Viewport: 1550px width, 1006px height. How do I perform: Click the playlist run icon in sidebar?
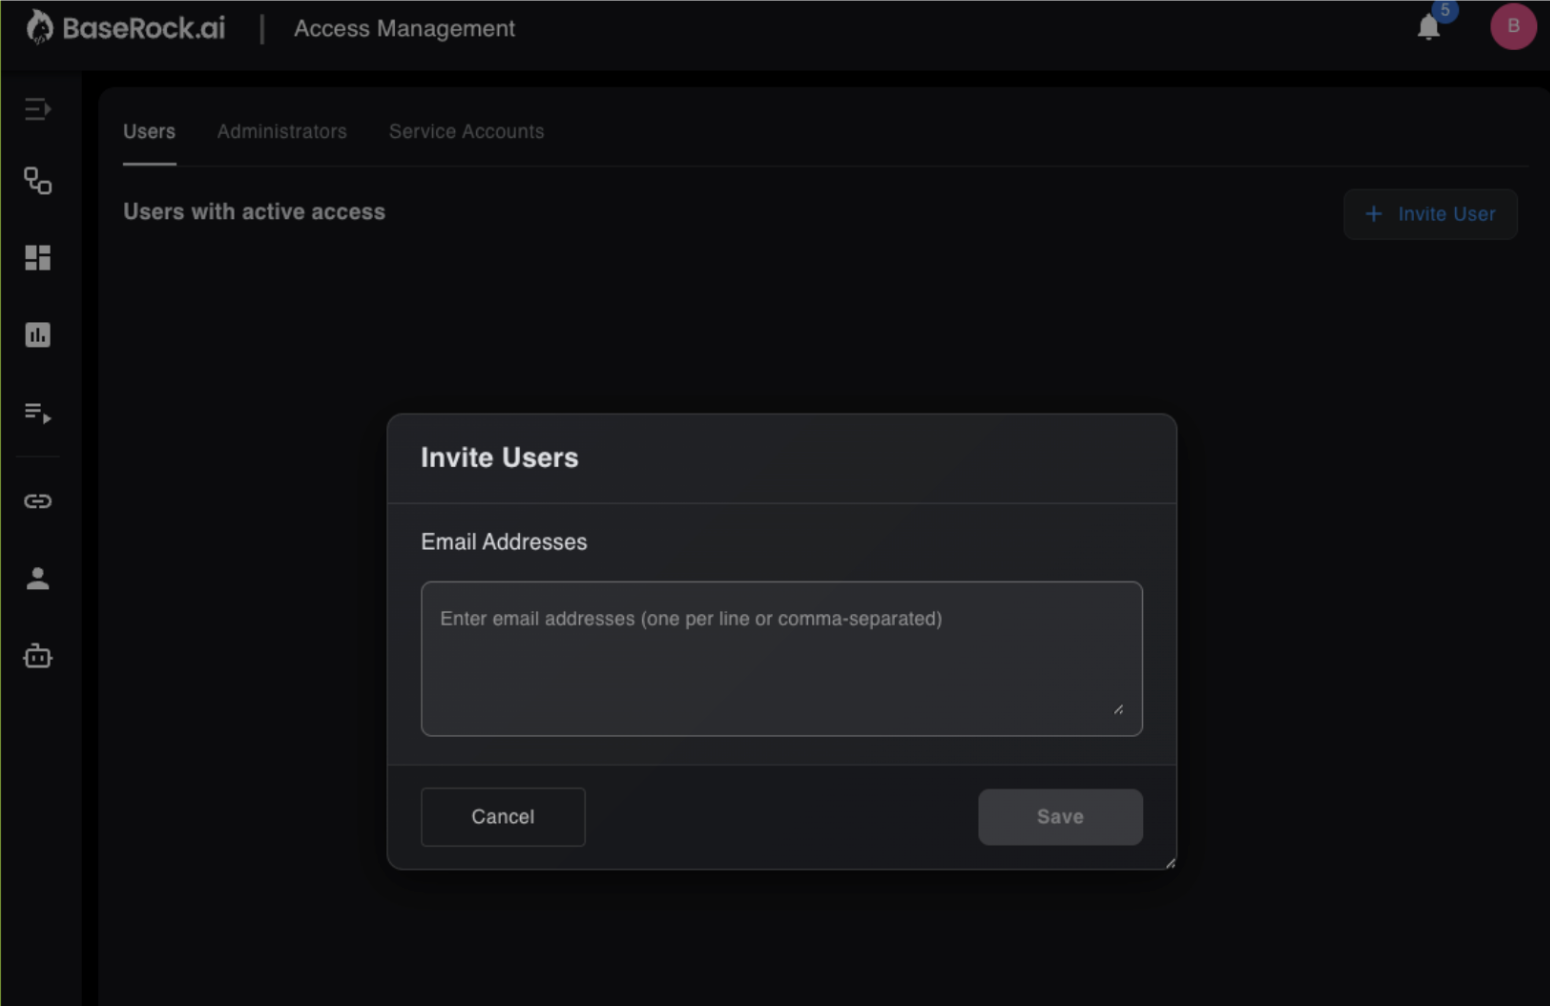(37, 412)
